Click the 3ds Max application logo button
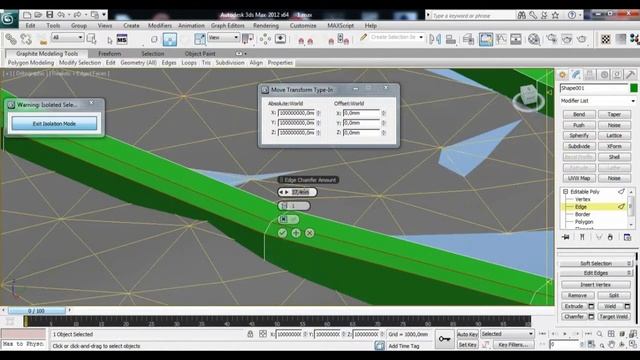This screenshot has width=640, height=360. pos(8,19)
